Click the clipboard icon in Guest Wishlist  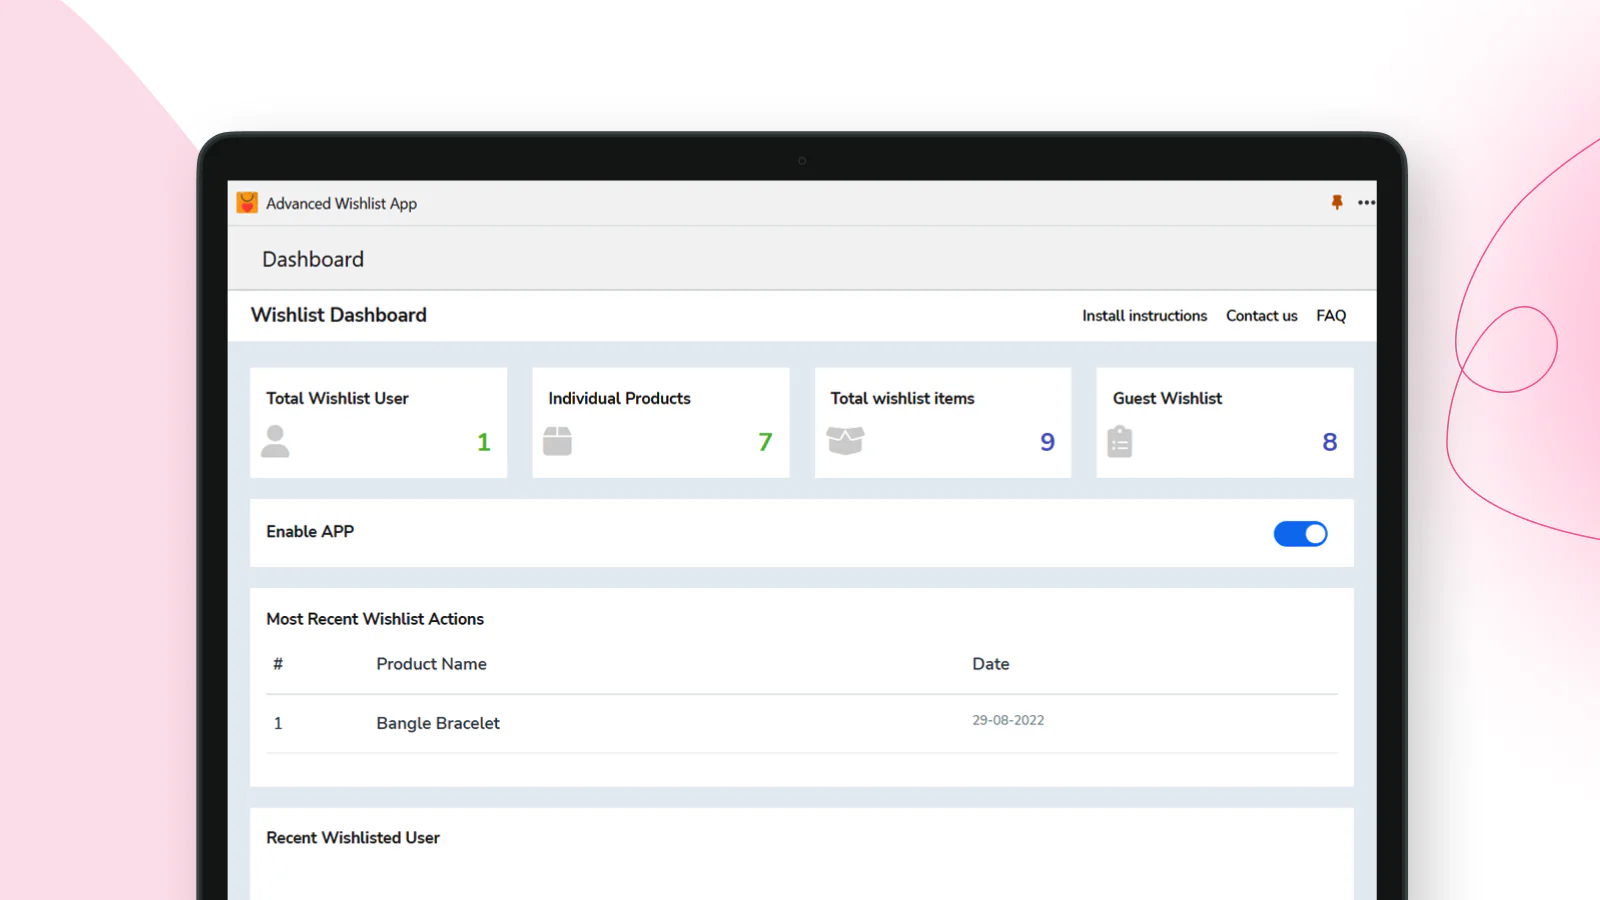[1120, 441]
